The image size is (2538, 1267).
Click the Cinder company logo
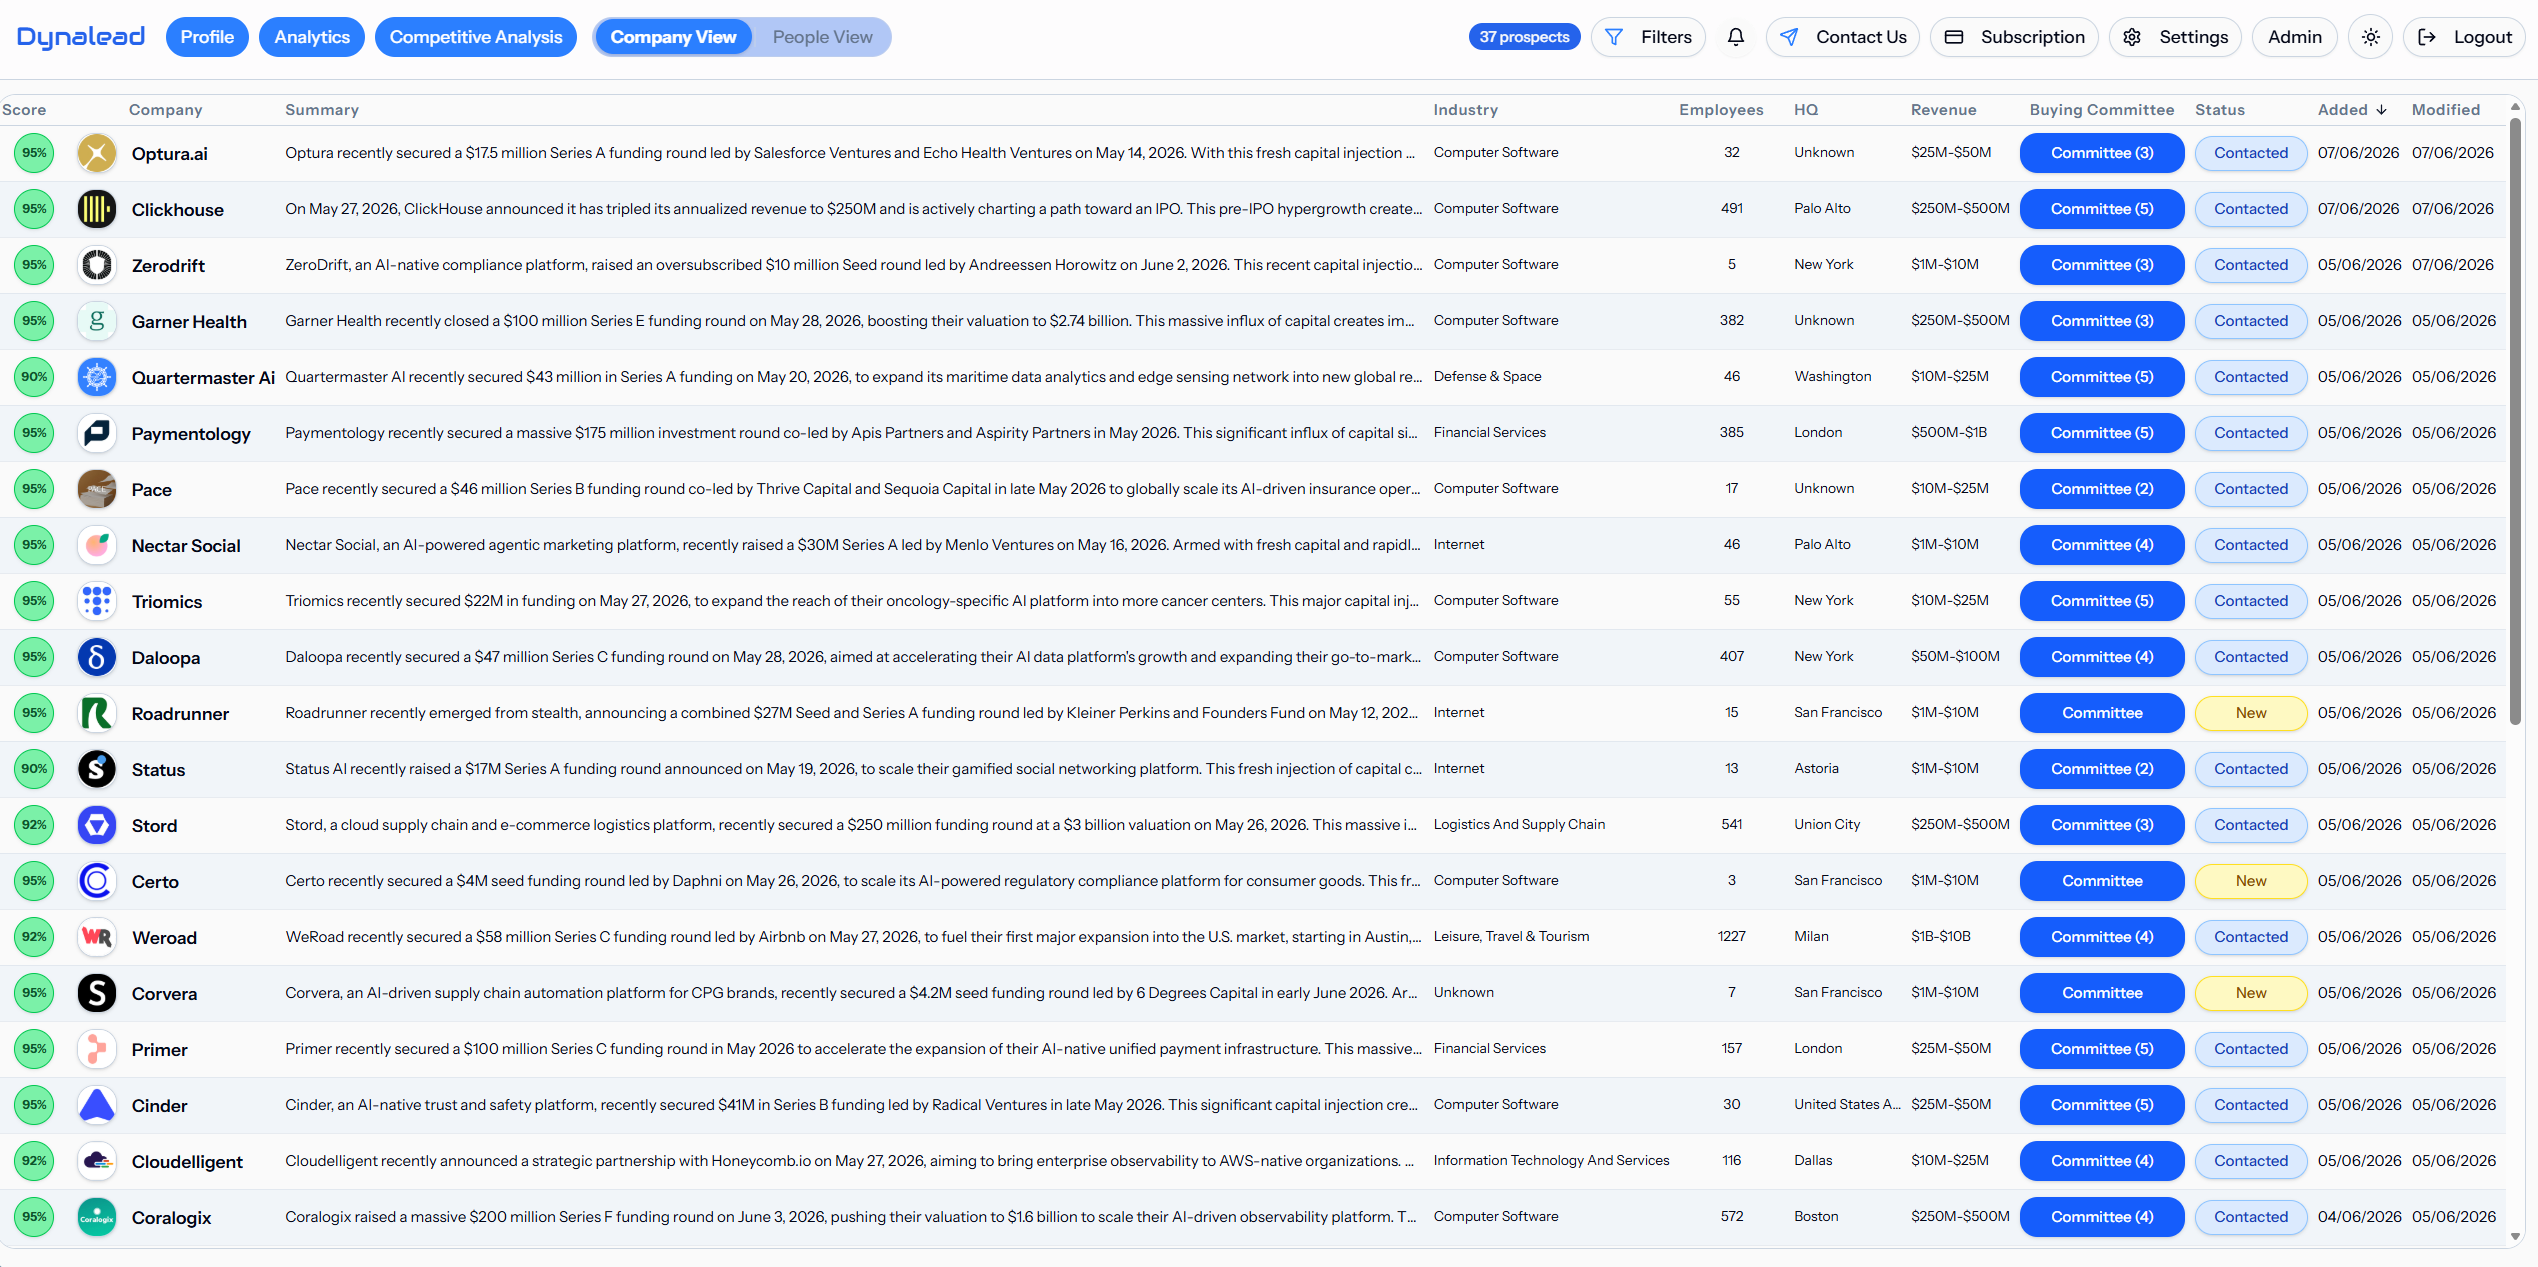coord(97,1105)
